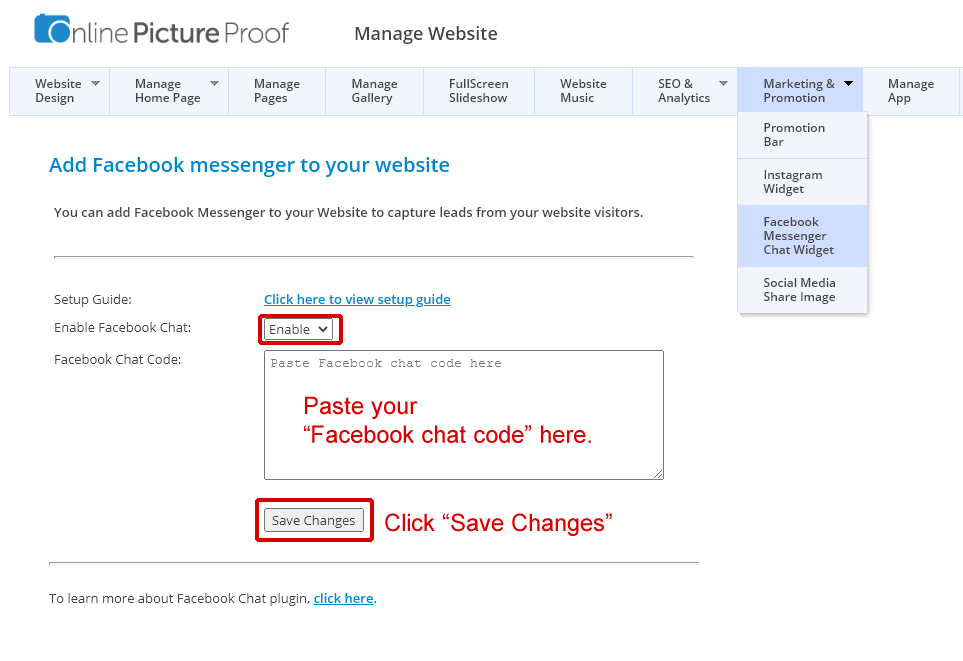Select Promotion Bar from the dropdown menu
The image size is (963, 661).
coord(802,135)
